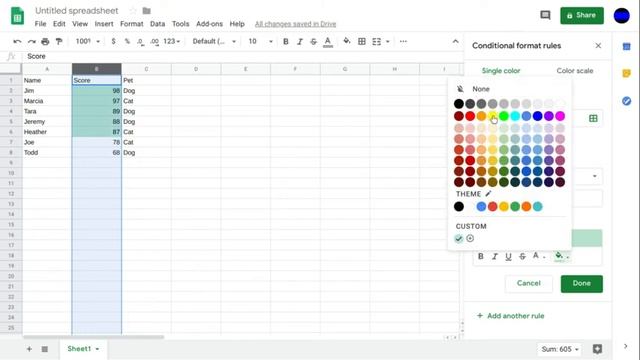Activate the Paint format tool
Image resolution: width=640 pixels, height=360 pixels.
coord(59,41)
